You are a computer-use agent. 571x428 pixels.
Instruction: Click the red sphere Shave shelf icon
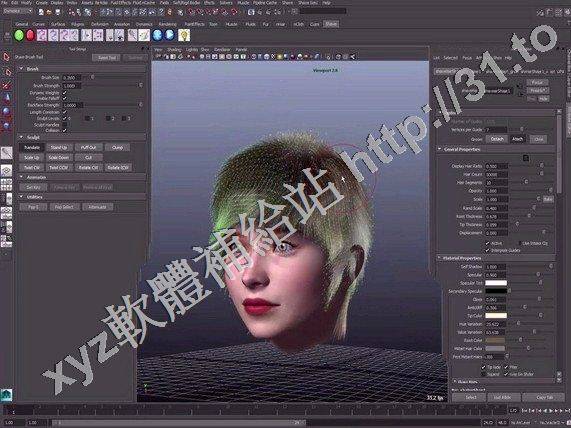(x=30, y=35)
